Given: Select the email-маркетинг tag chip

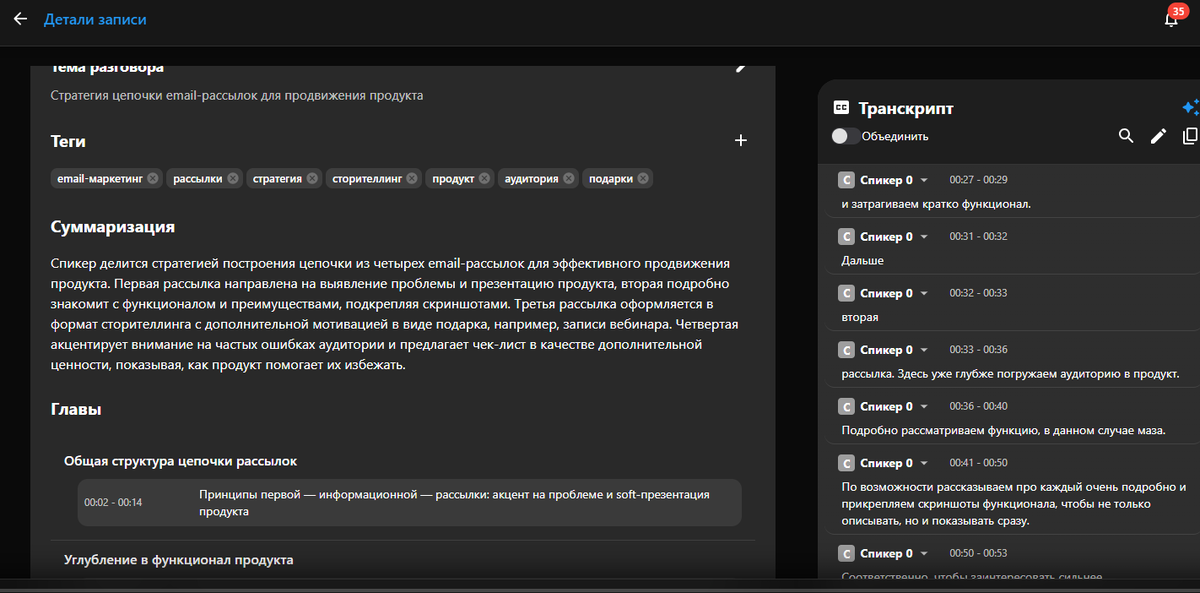Looking at the screenshot, I should [106, 178].
